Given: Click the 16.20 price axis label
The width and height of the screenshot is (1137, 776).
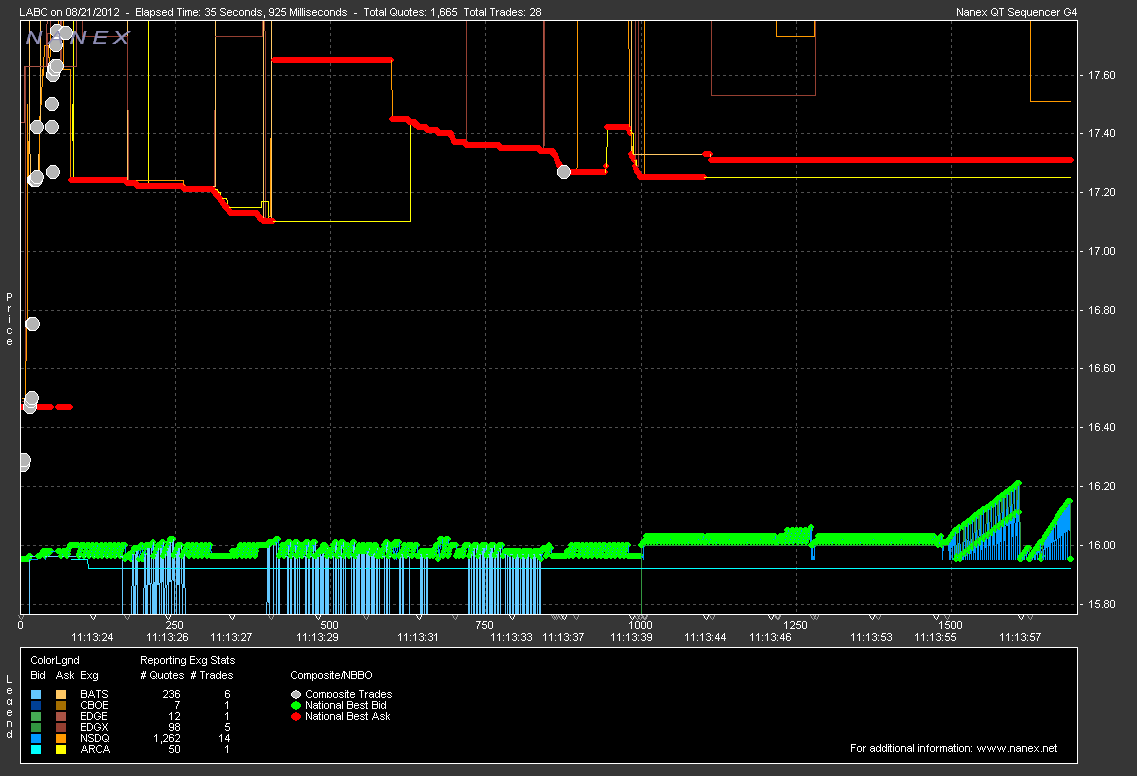Looking at the screenshot, I should pyautogui.click(x=1101, y=486).
